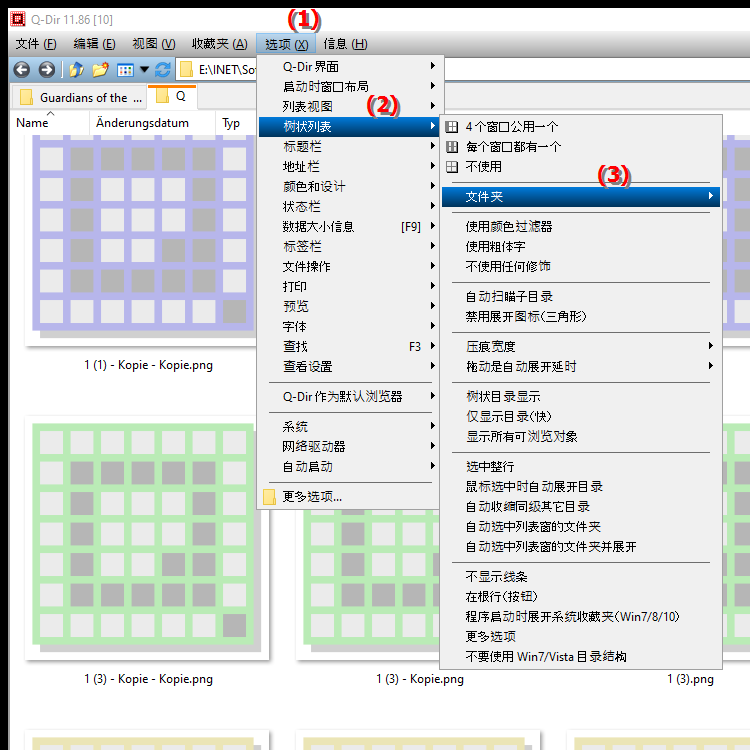The width and height of the screenshot is (750, 750).
Task: Select the 每个窗口都有一个 tree layout icon
Action: (x=452, y=147)
